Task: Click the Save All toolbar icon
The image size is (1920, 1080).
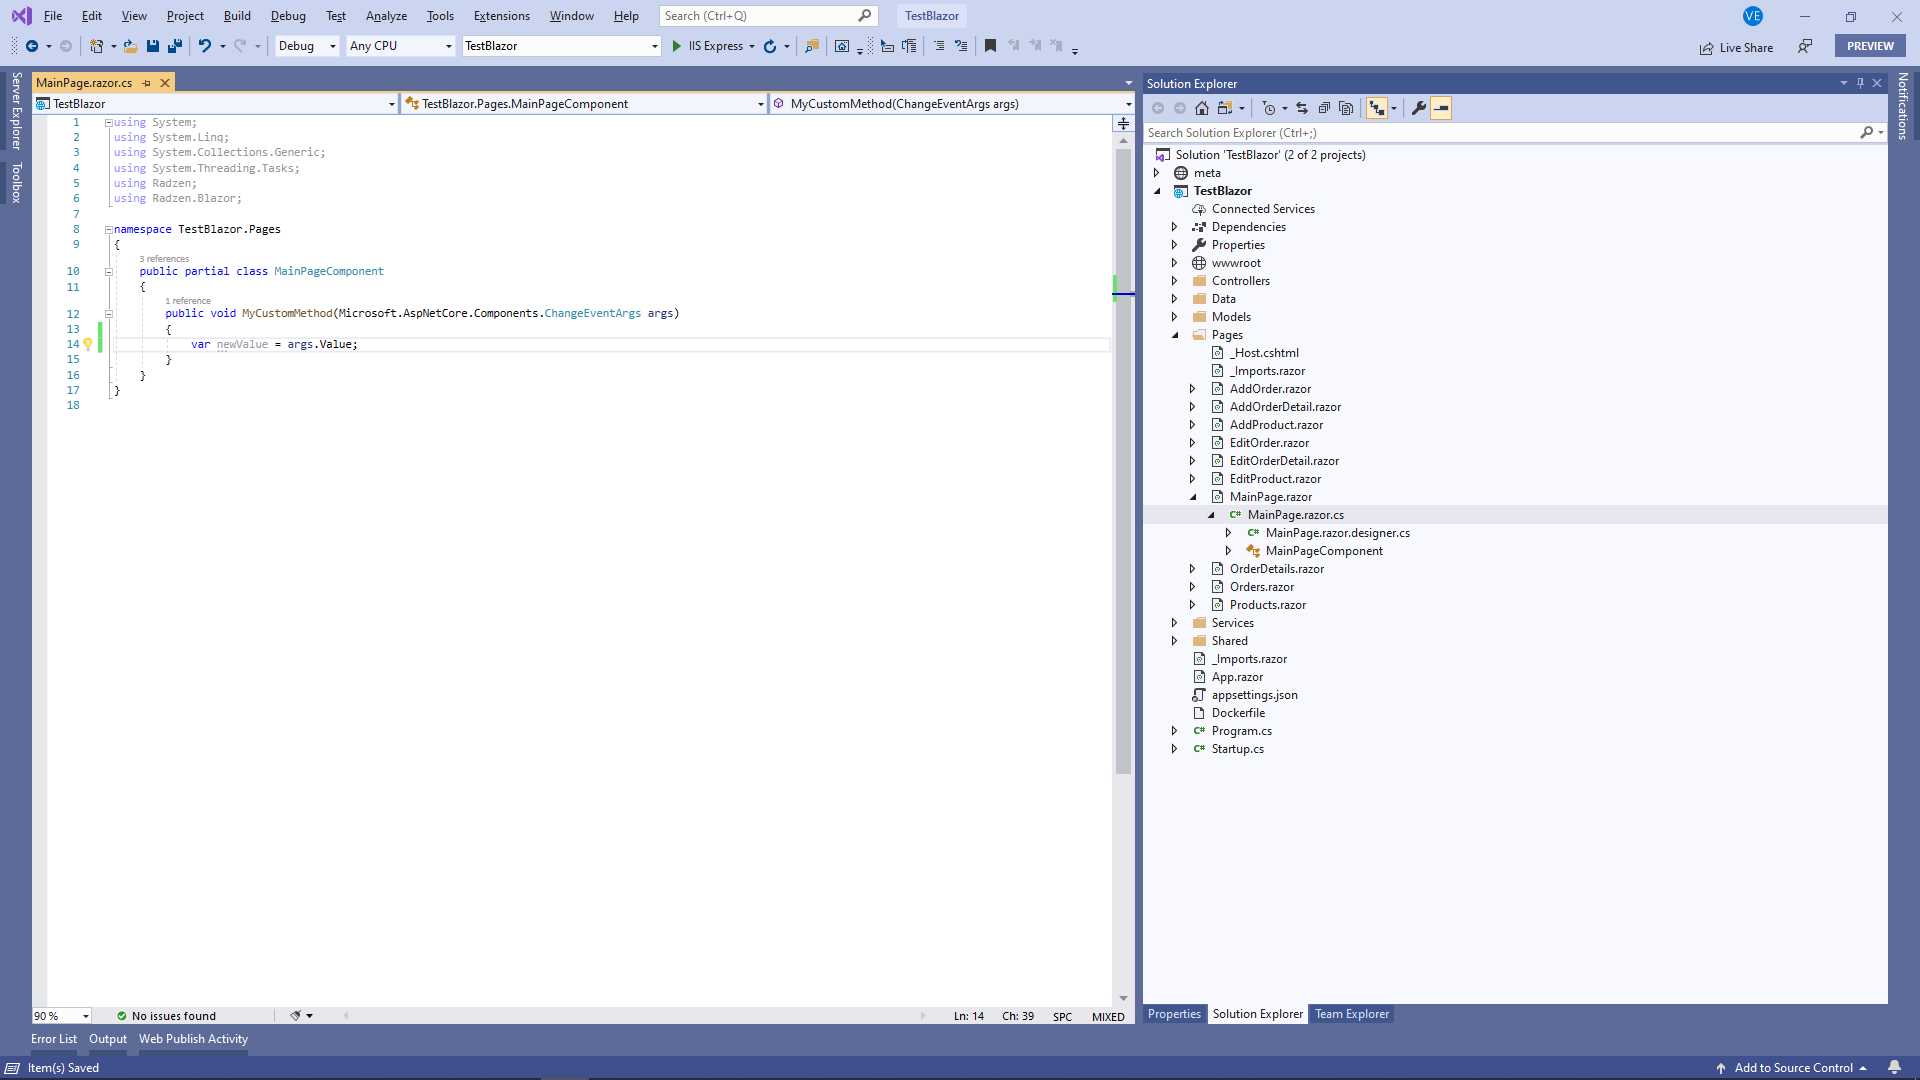Action: [175, 46]
